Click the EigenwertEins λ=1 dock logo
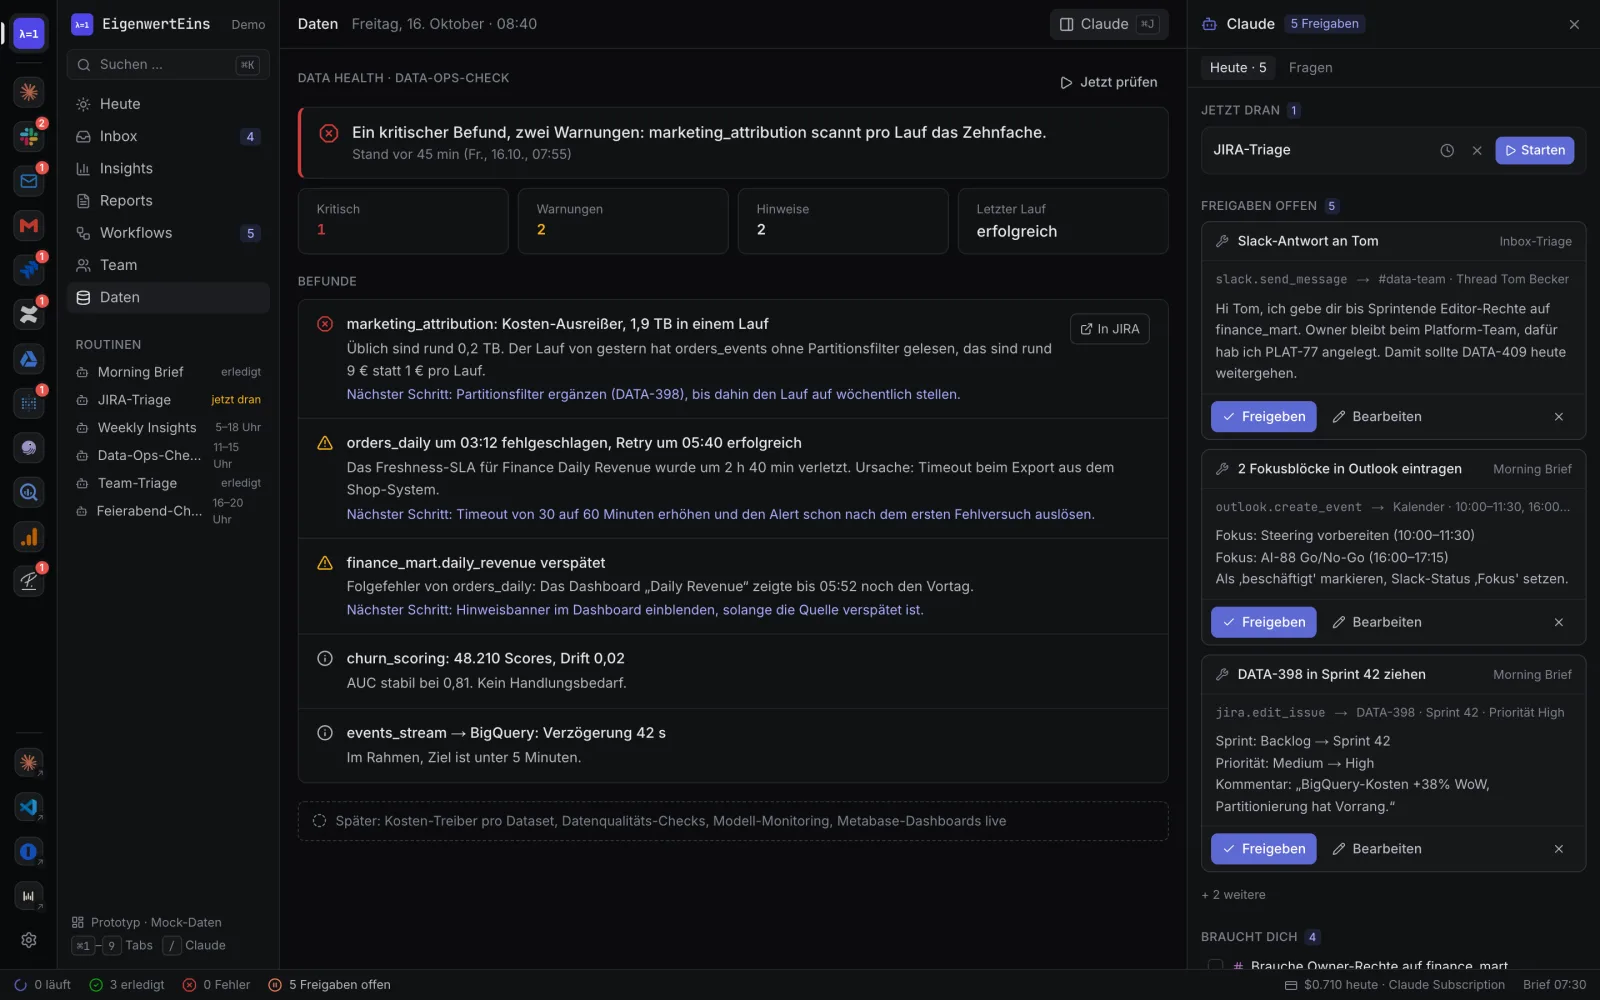Viewport: 1600px width, 1000px height. tap(29, 34)
